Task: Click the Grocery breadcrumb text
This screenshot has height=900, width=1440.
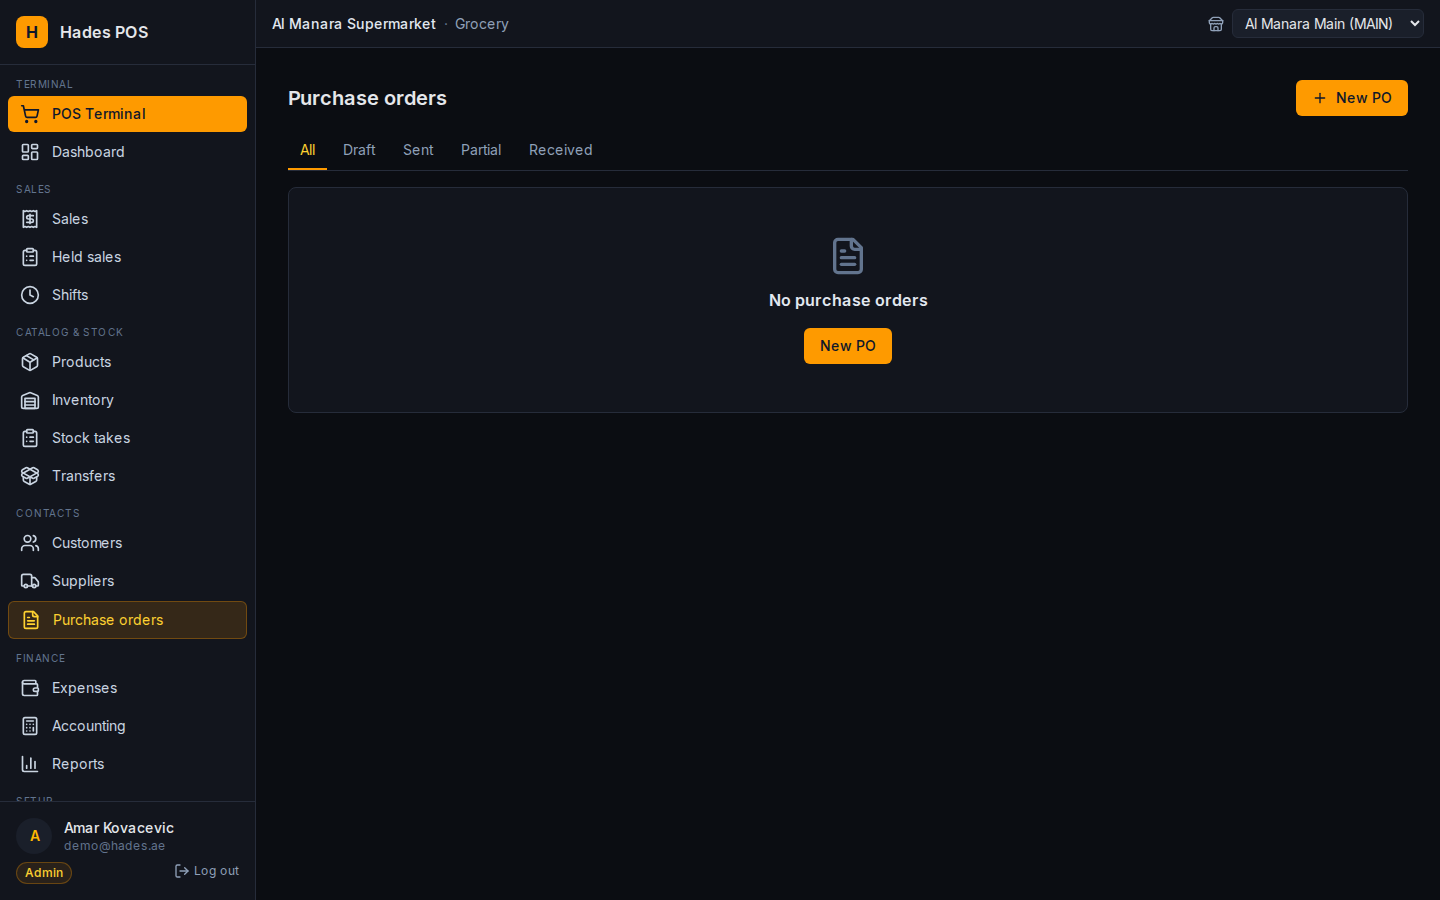Action: click(x=482, y=24)
